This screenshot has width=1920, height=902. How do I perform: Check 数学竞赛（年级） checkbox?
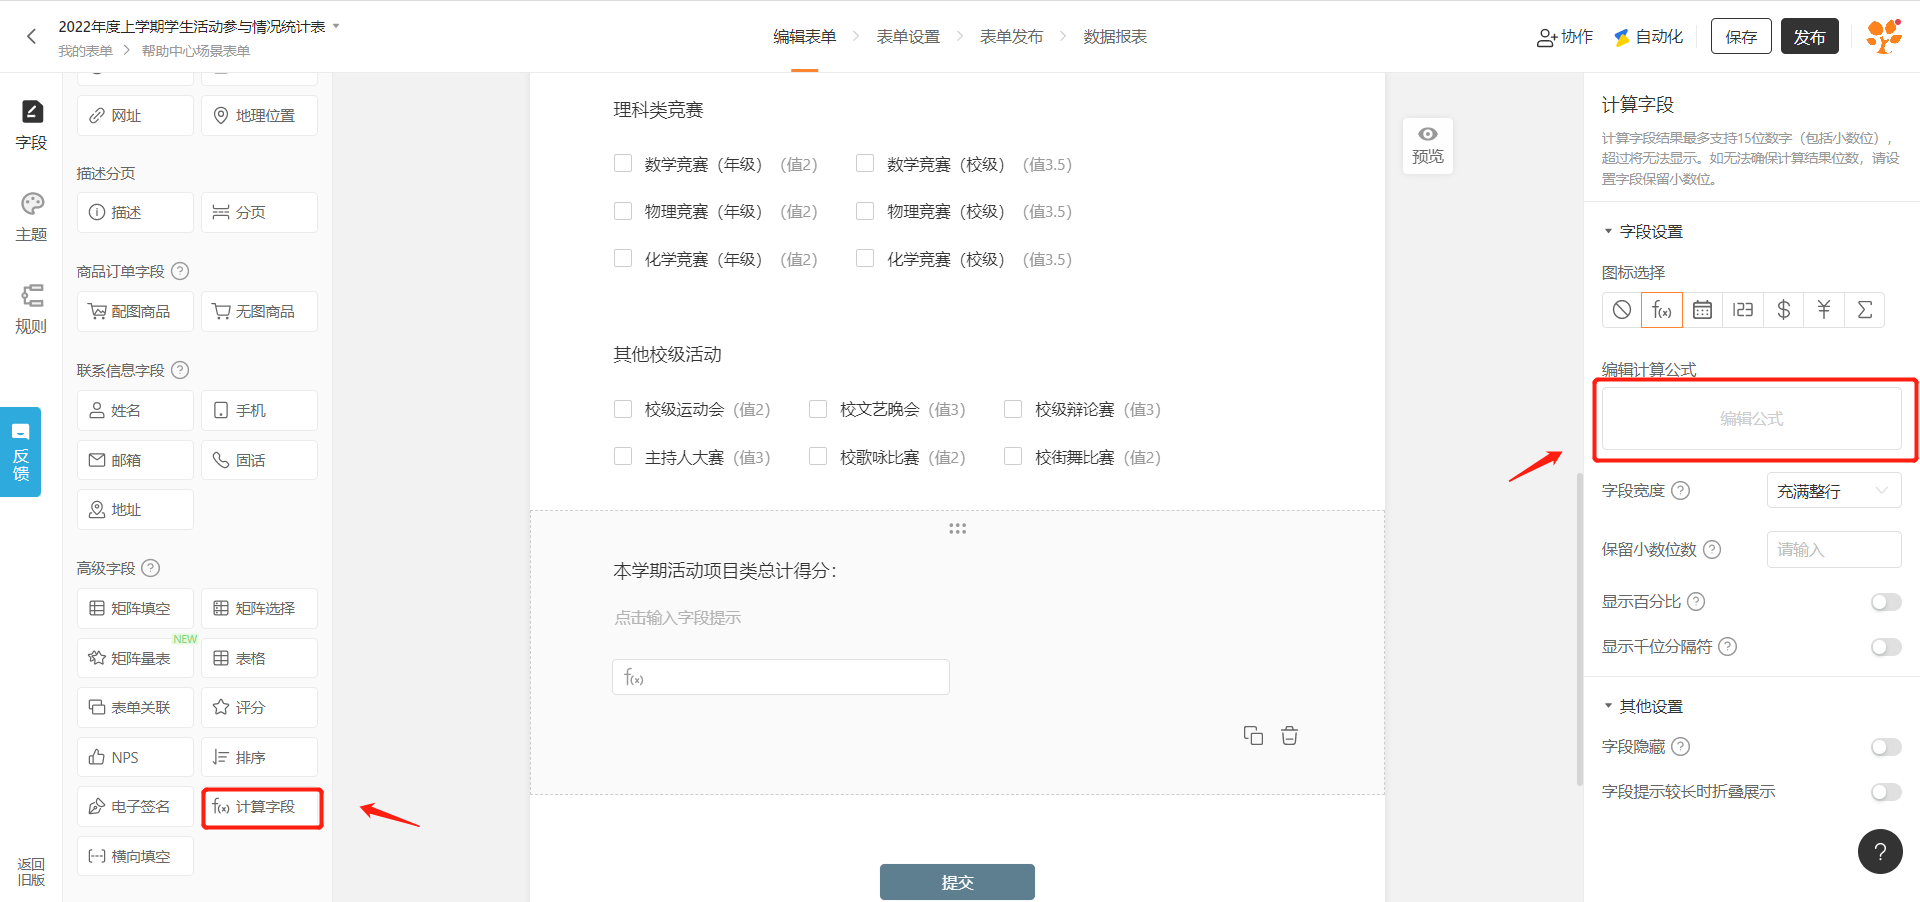pos(623,164)
